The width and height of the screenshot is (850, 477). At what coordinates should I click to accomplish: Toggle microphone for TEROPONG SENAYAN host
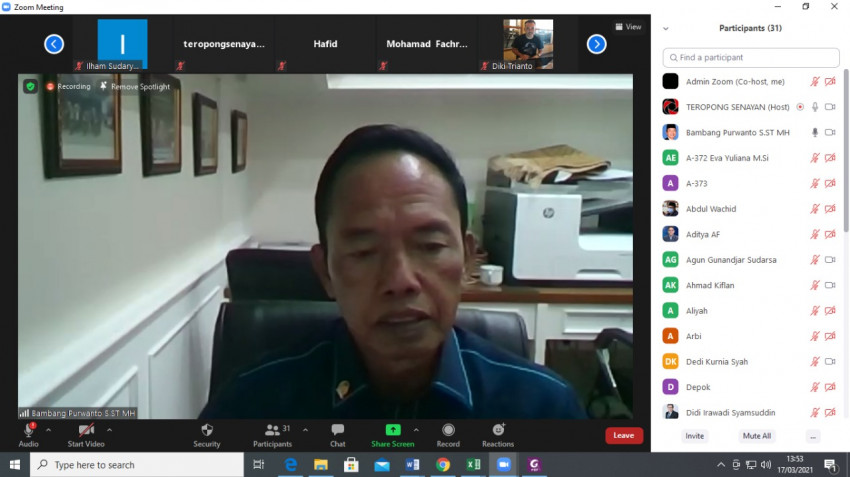(815, 107)
